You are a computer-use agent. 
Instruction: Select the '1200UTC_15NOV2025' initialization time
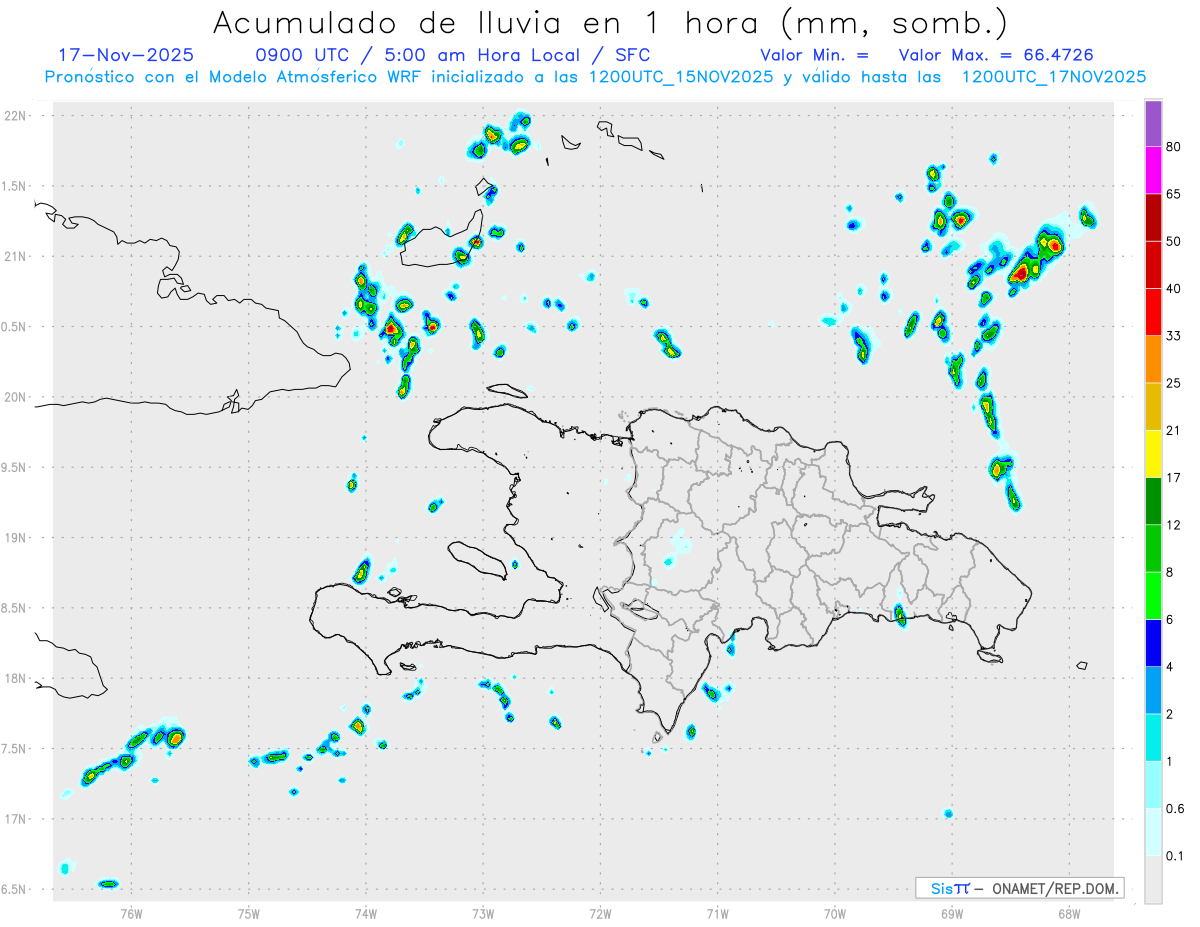682,77
